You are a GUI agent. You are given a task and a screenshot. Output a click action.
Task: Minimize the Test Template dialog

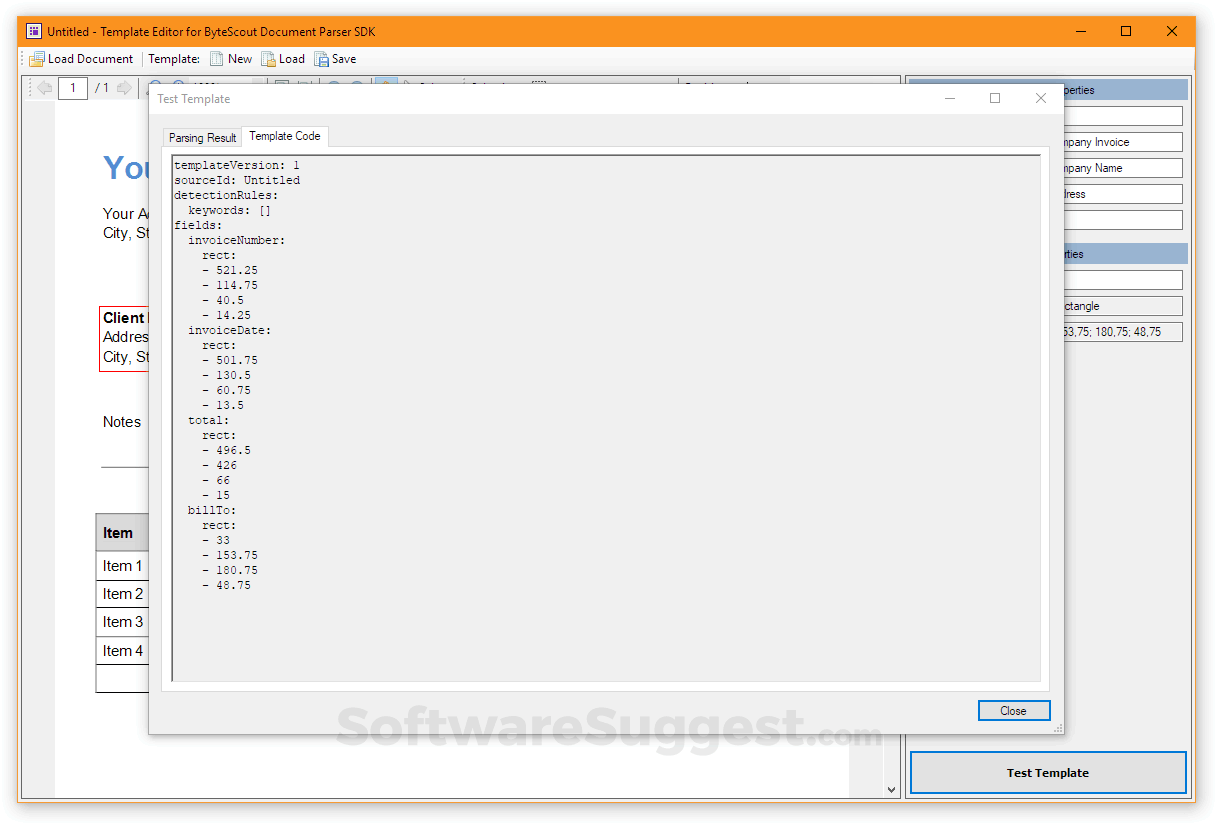pyautogui.click(x=949, y=98)
